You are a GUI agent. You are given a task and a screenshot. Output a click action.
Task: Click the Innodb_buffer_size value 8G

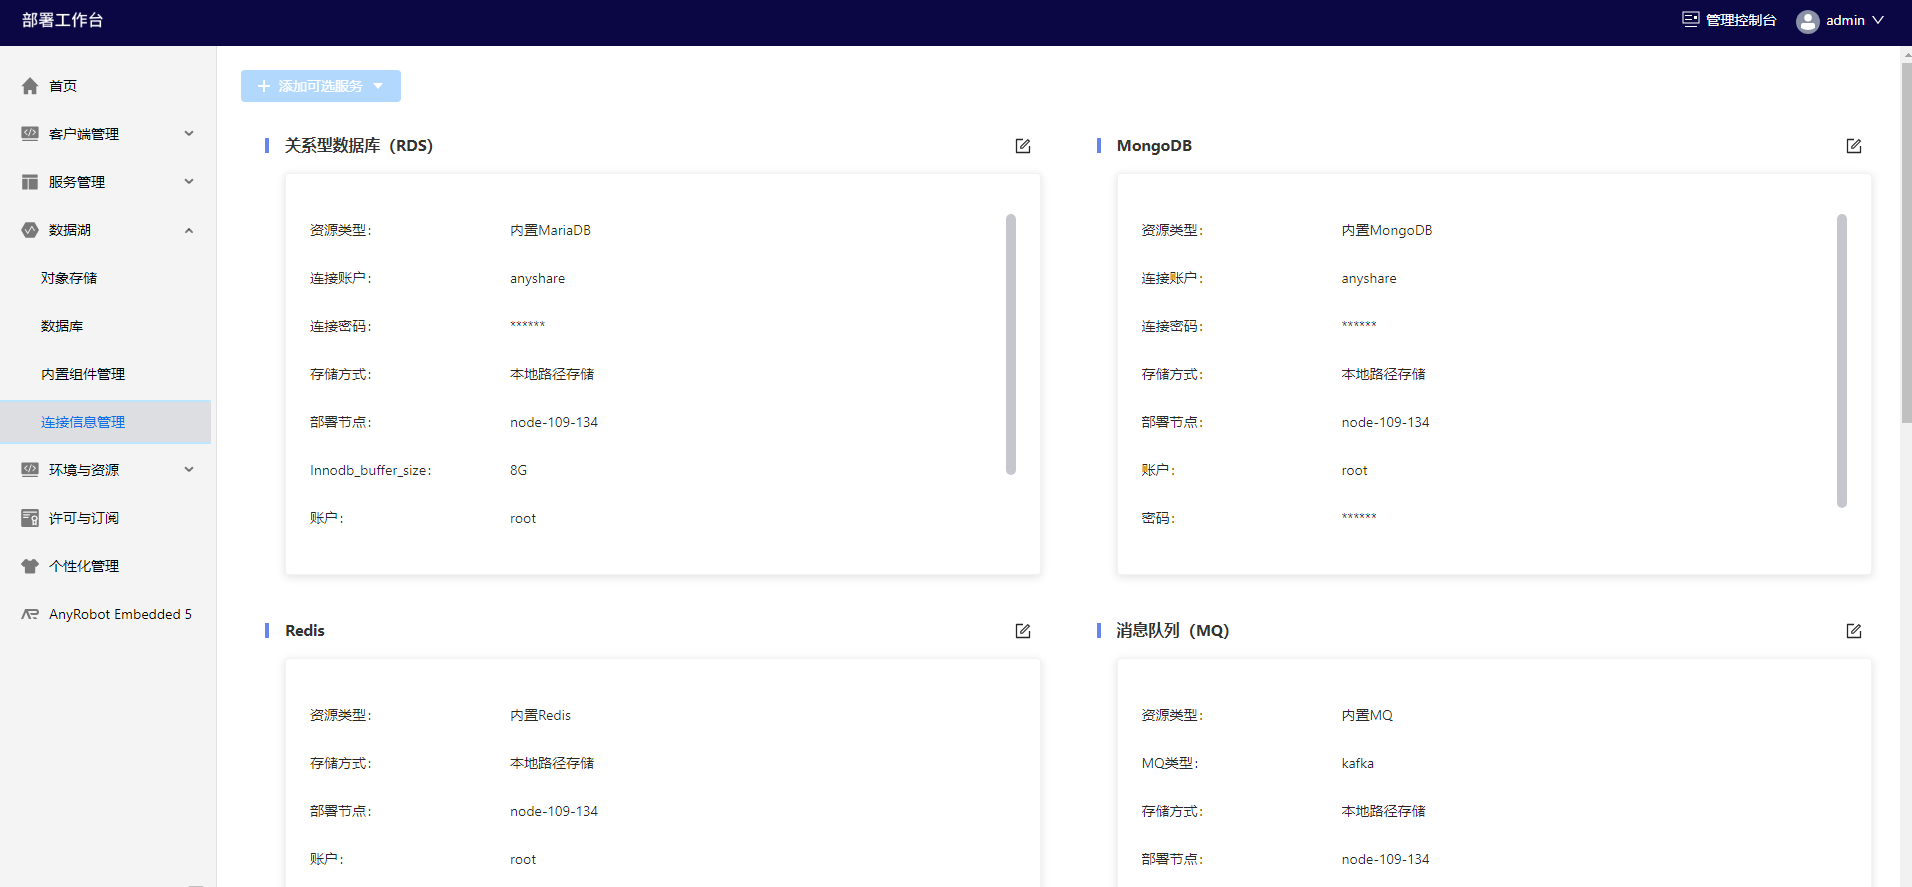tap(518, 470)
